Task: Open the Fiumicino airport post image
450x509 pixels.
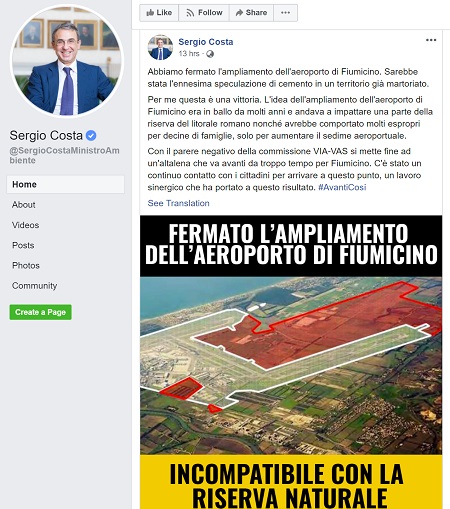Action: tap(291, 362)
